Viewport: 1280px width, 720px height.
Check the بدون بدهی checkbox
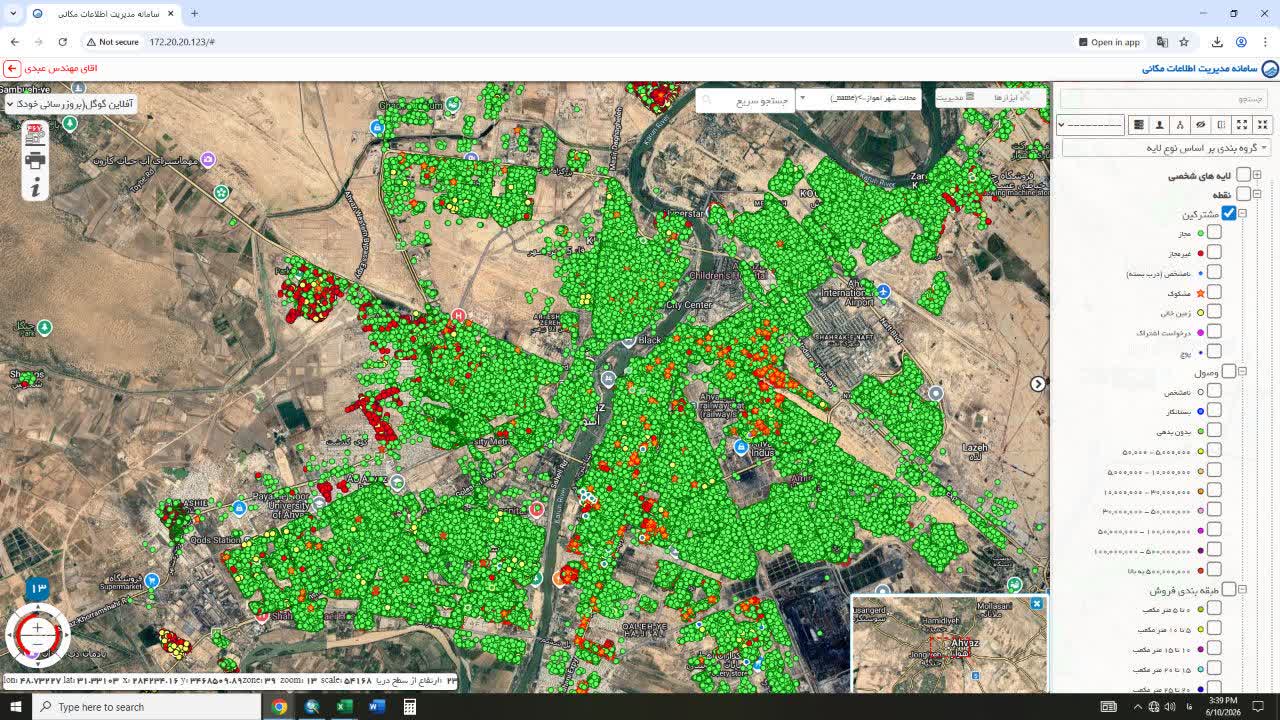1214,430
